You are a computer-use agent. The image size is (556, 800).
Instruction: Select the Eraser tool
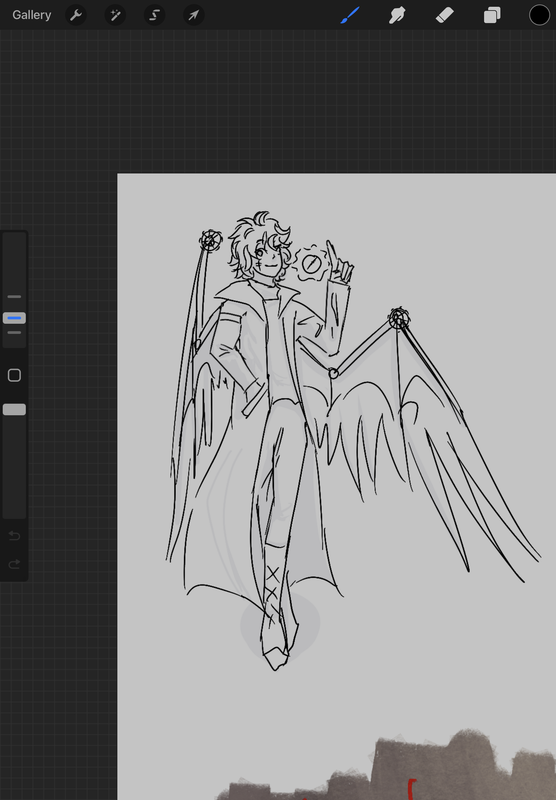(x=445, y=15)
